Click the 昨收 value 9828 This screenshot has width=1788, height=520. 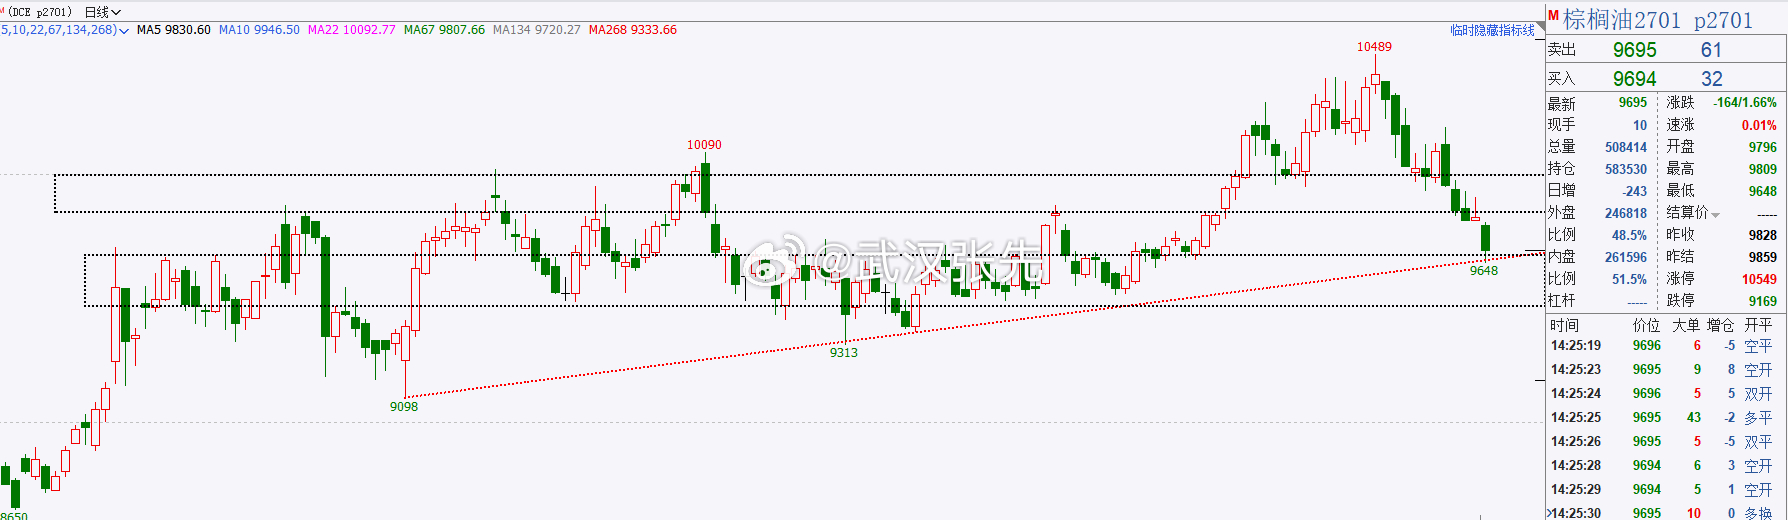pos(1763,235)
